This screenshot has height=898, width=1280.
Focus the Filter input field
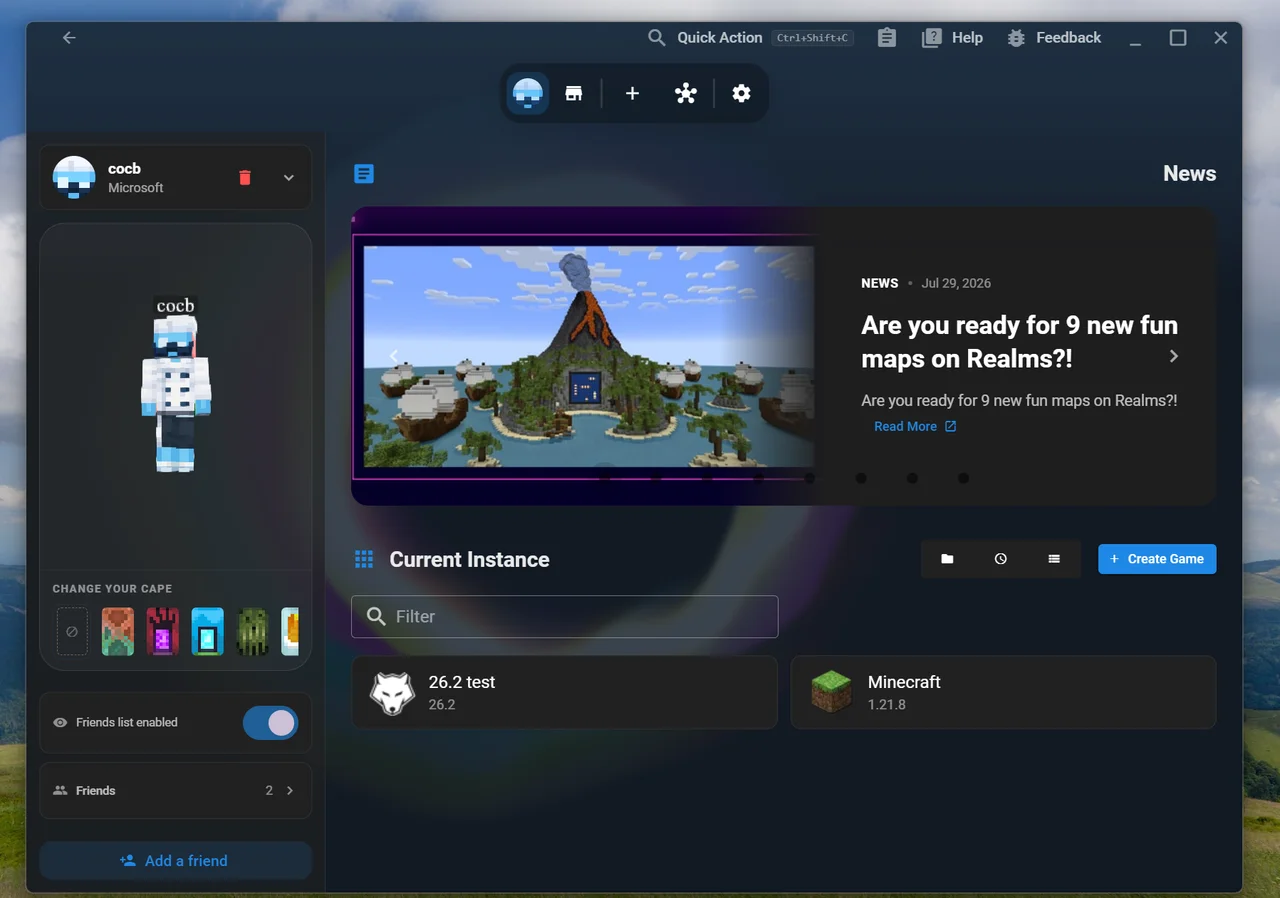click(x=565, y=617)
